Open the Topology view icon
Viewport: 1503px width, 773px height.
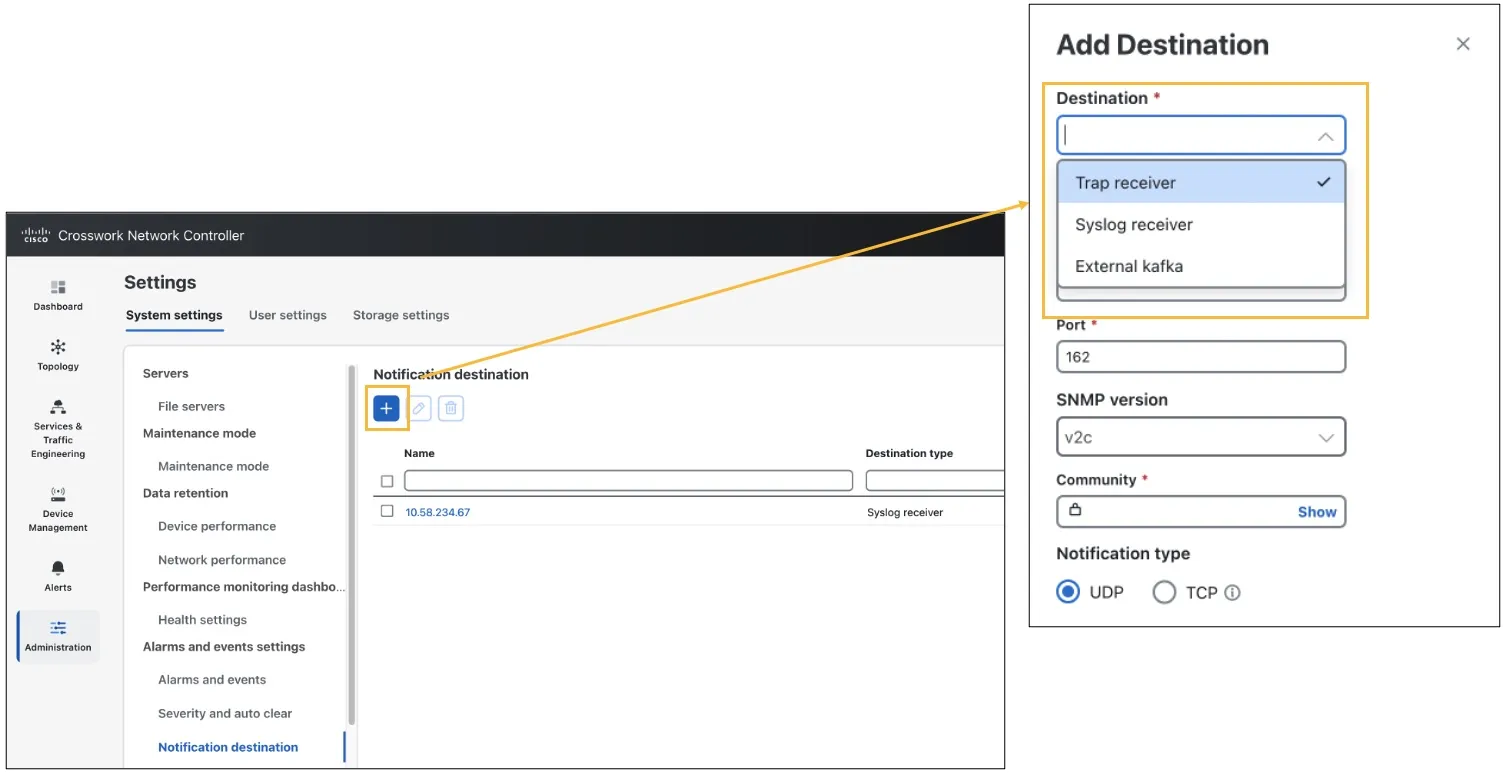click(58, 347)
